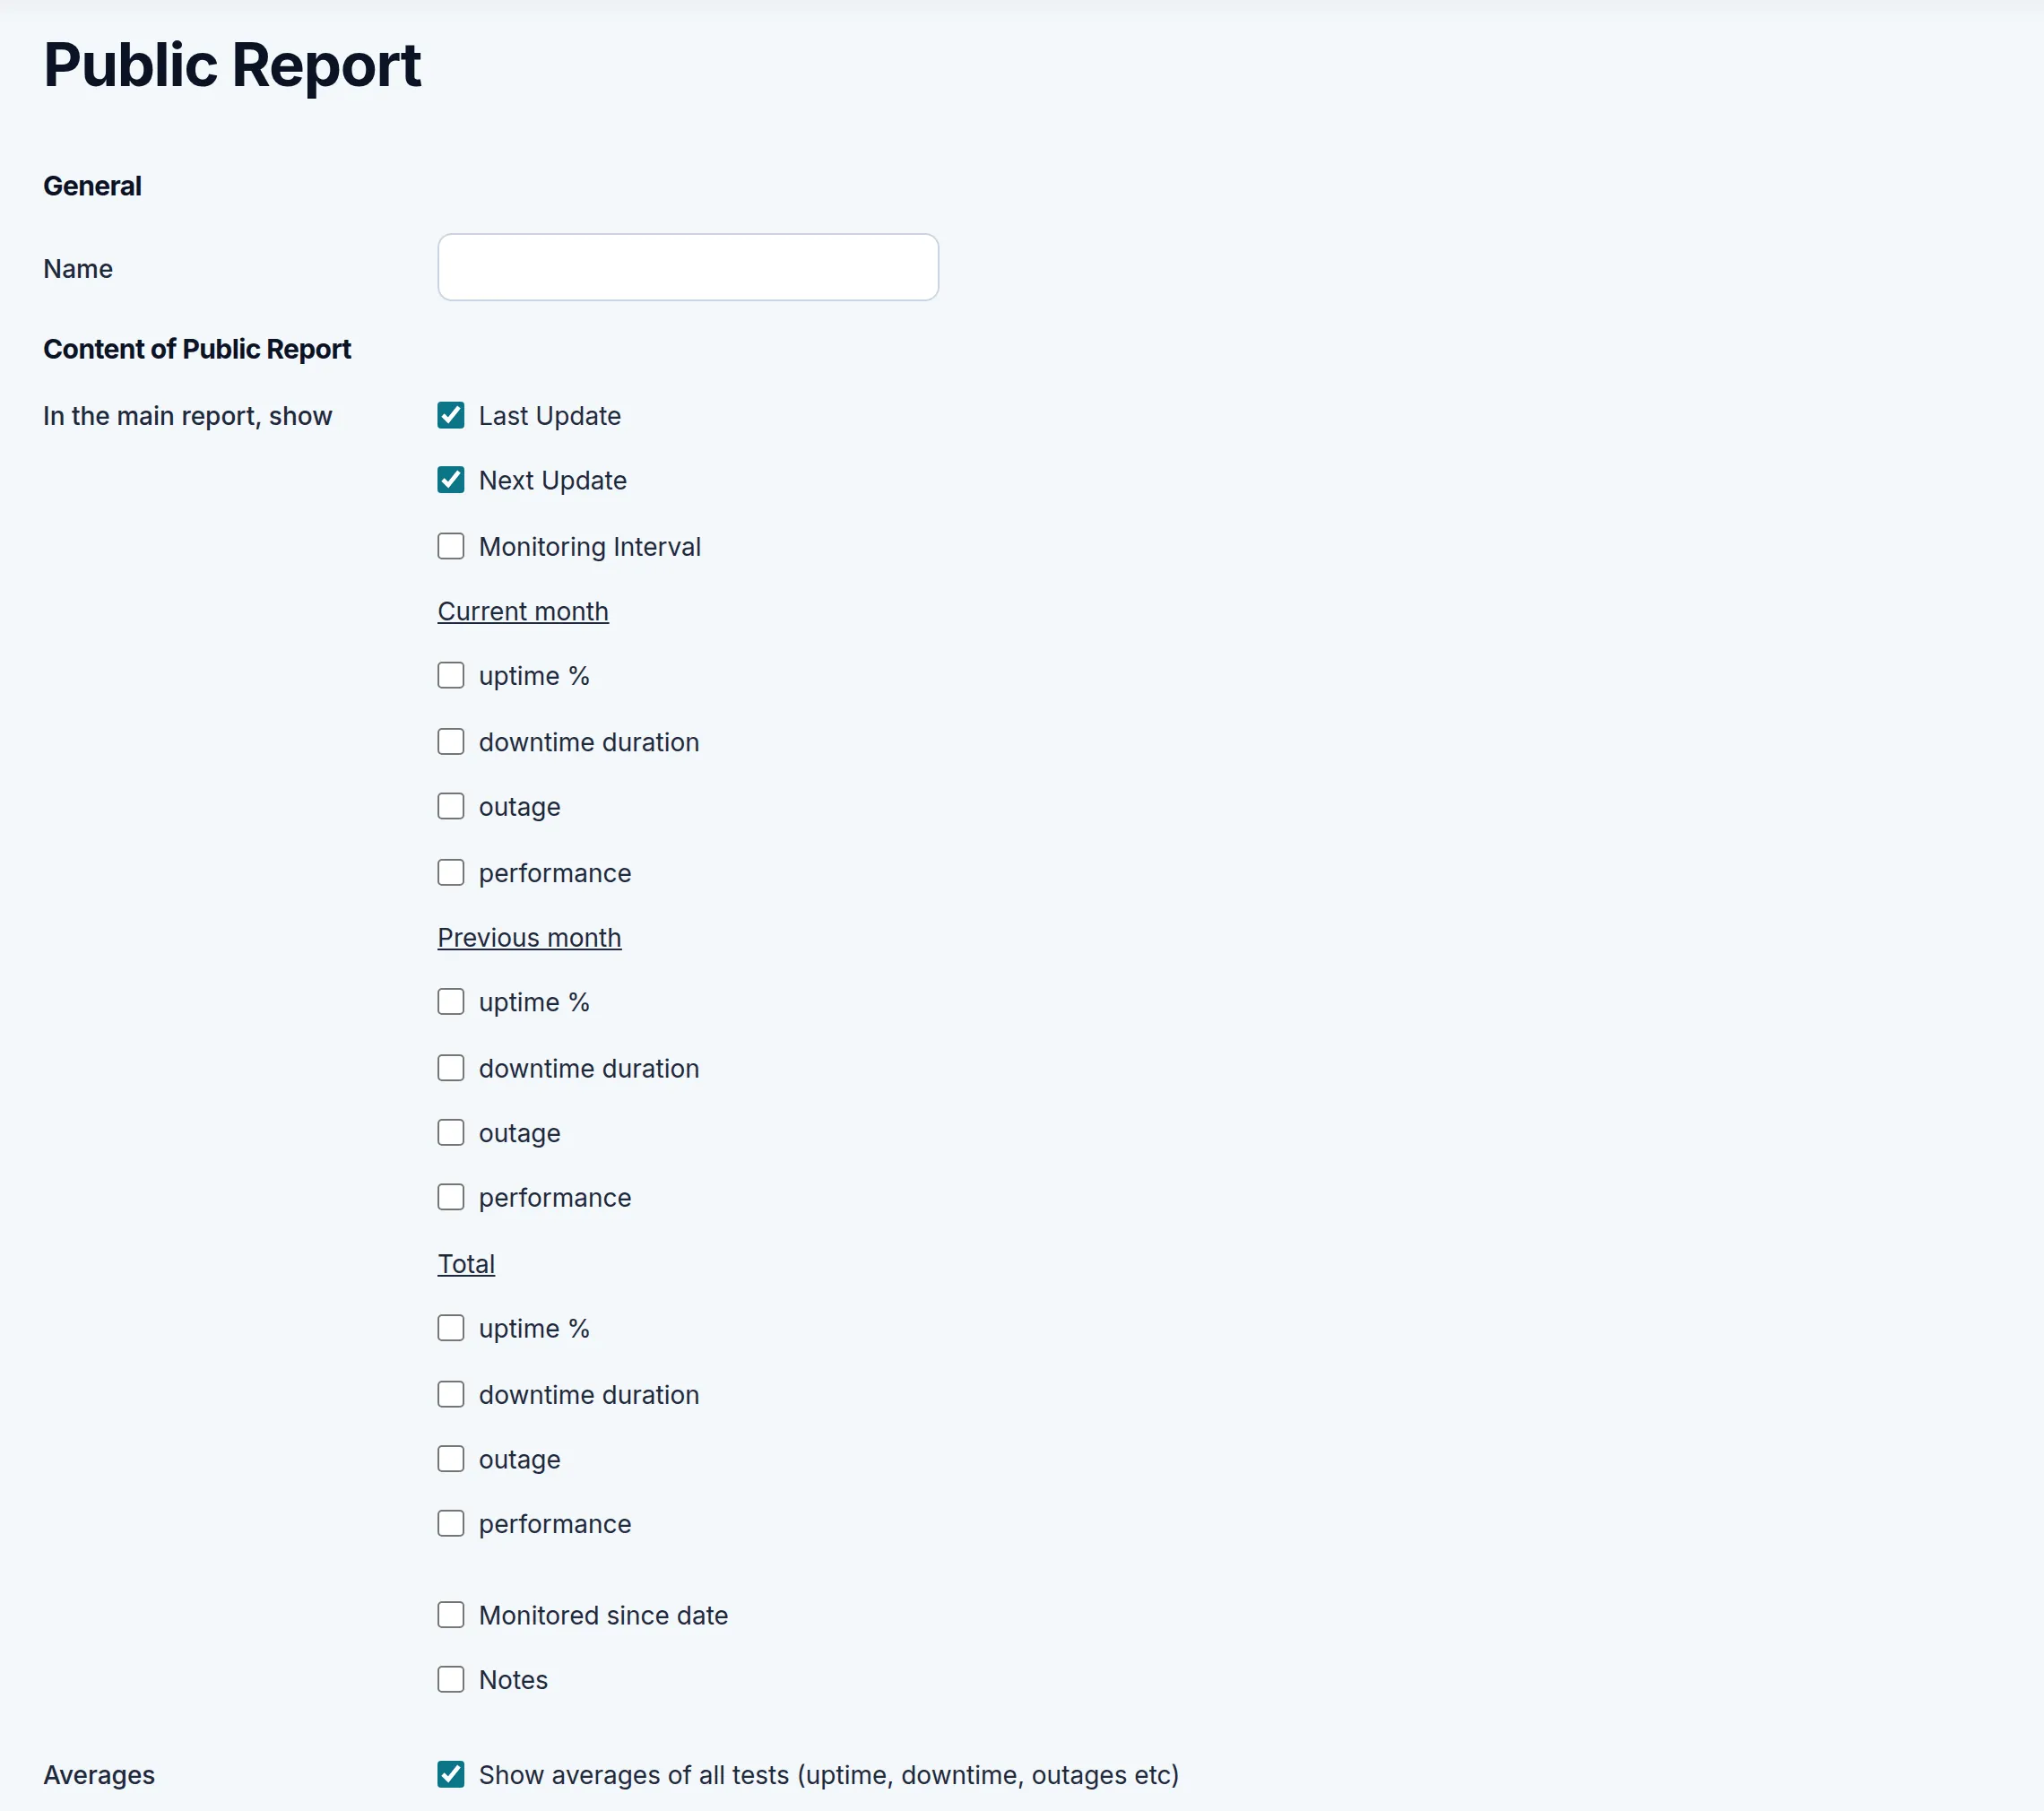Click the Name input field

tap(688, 267)
